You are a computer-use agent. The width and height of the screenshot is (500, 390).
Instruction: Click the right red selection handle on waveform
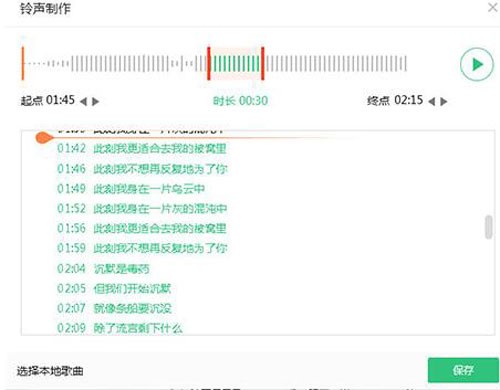click(x=263, y=63)
